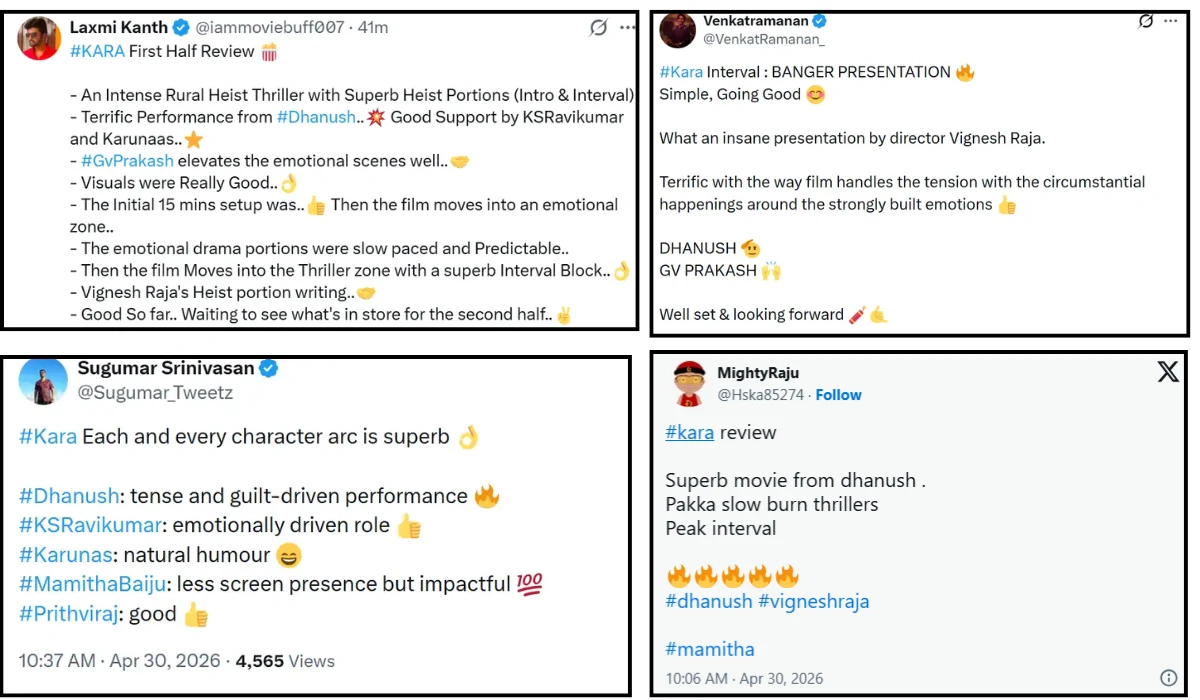1200x700 pixels.
Task: Click Sugumar Srinivasan's verified badge
Action: click(x=268, y=369)
